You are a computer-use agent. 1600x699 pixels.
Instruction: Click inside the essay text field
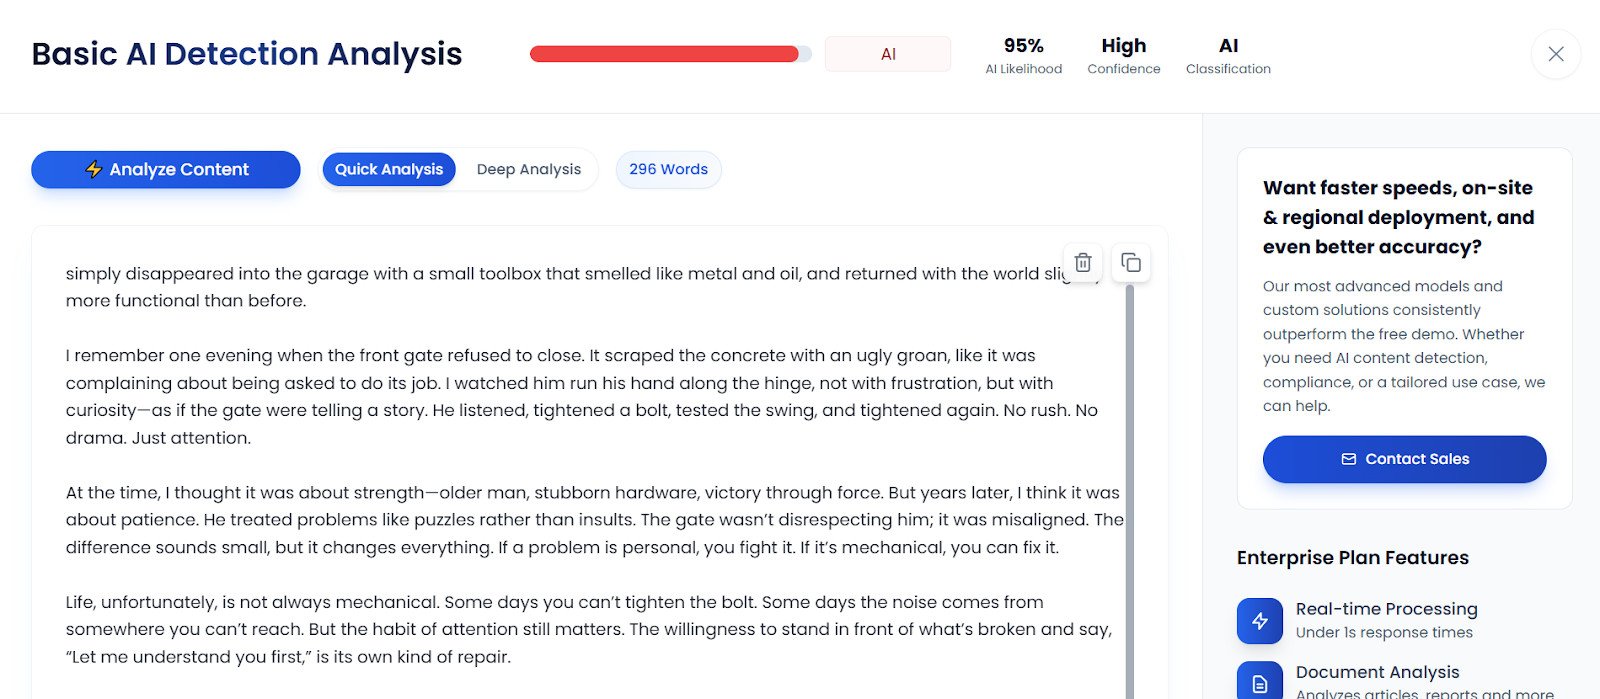(590, 465)
